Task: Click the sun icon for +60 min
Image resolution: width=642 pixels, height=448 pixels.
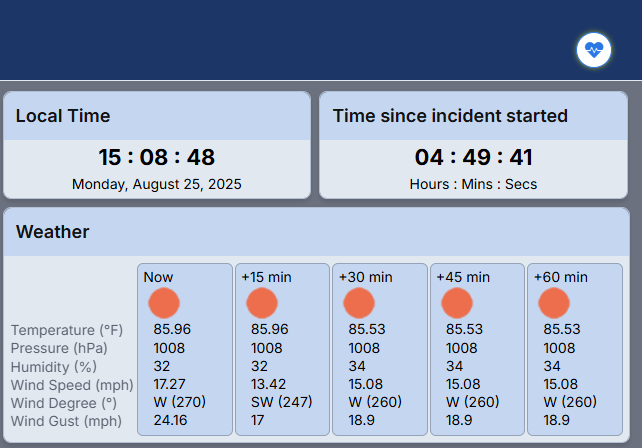Action: [554, 303]
